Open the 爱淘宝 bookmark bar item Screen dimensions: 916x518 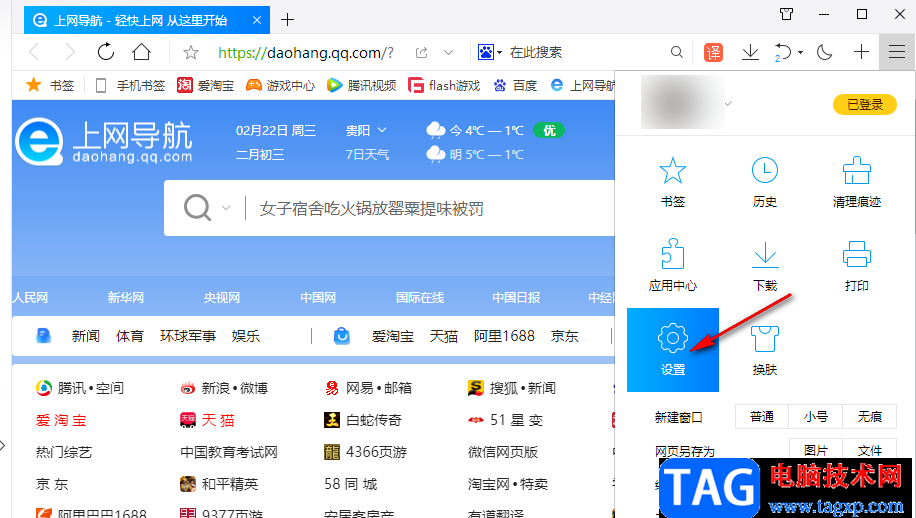tap(205, 85)
